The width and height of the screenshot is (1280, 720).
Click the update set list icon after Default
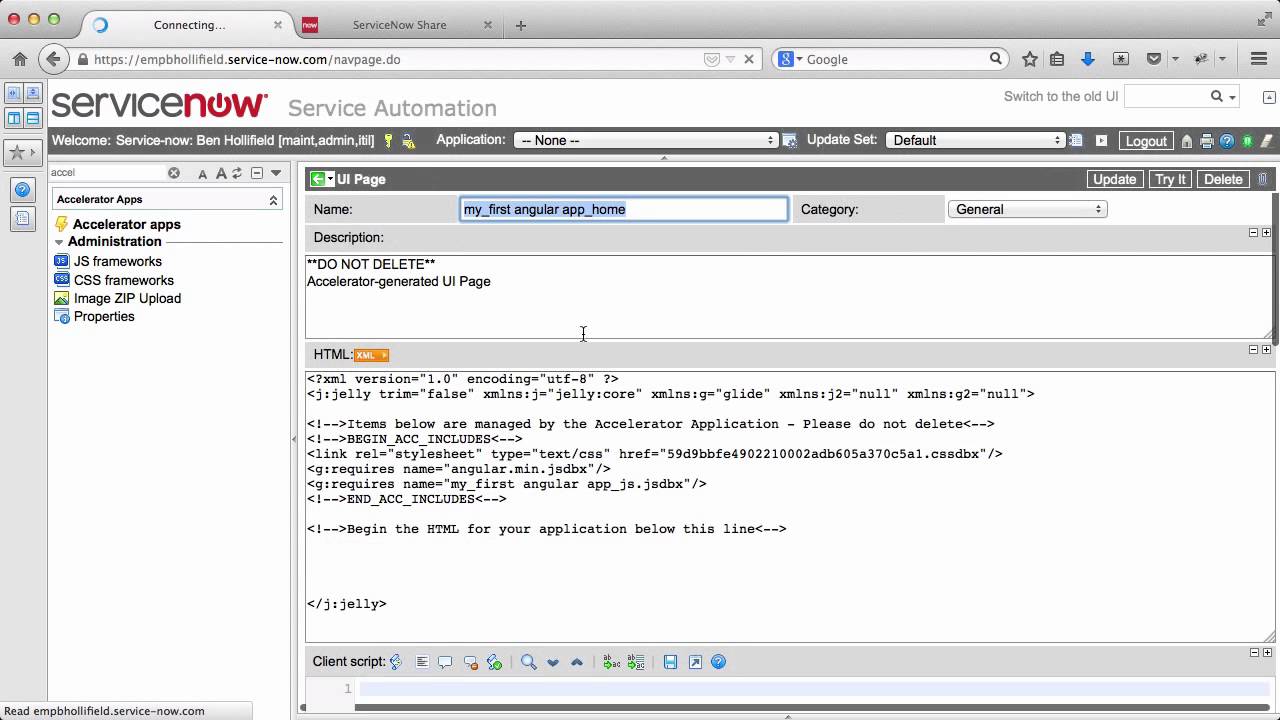(x=1076, y=141)
